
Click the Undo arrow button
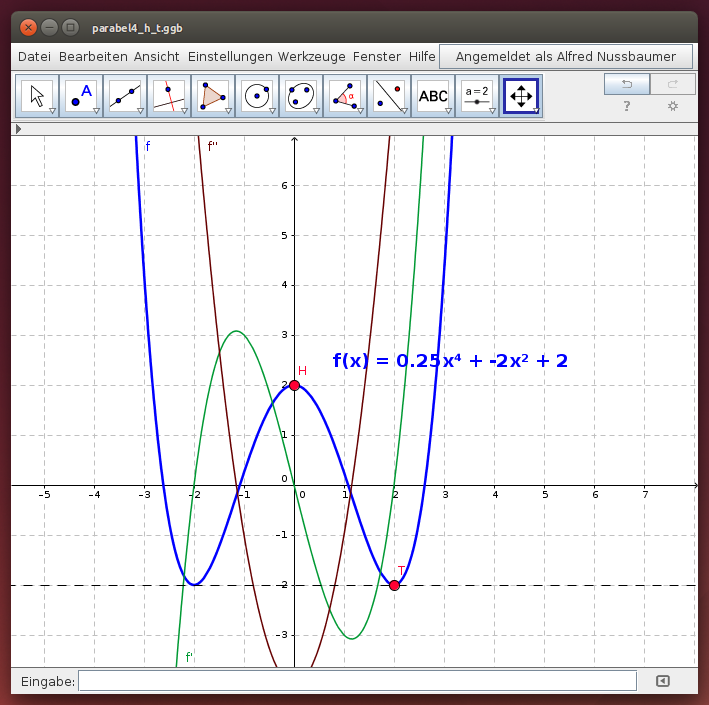click(627, 84)
